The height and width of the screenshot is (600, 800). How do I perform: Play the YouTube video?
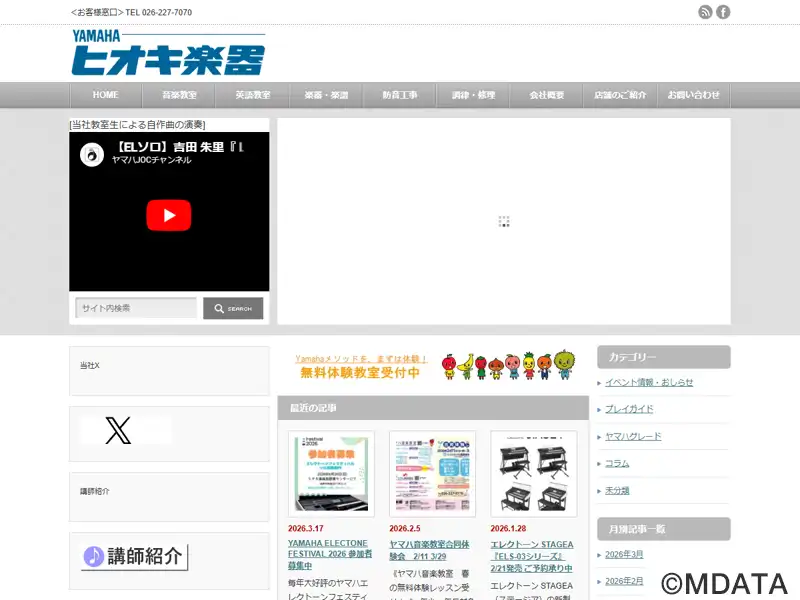(169, 215)
